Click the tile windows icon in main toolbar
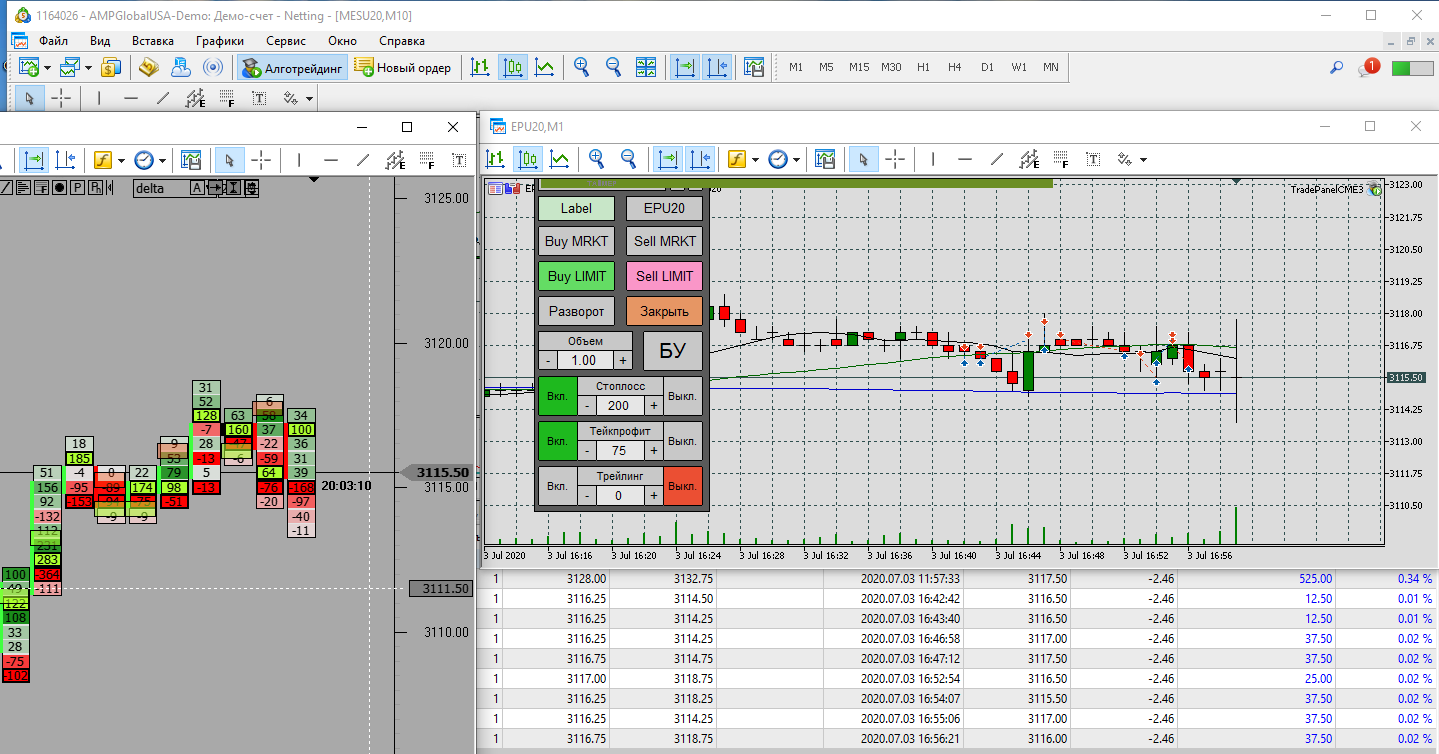1439x754 pixels. 646,68
